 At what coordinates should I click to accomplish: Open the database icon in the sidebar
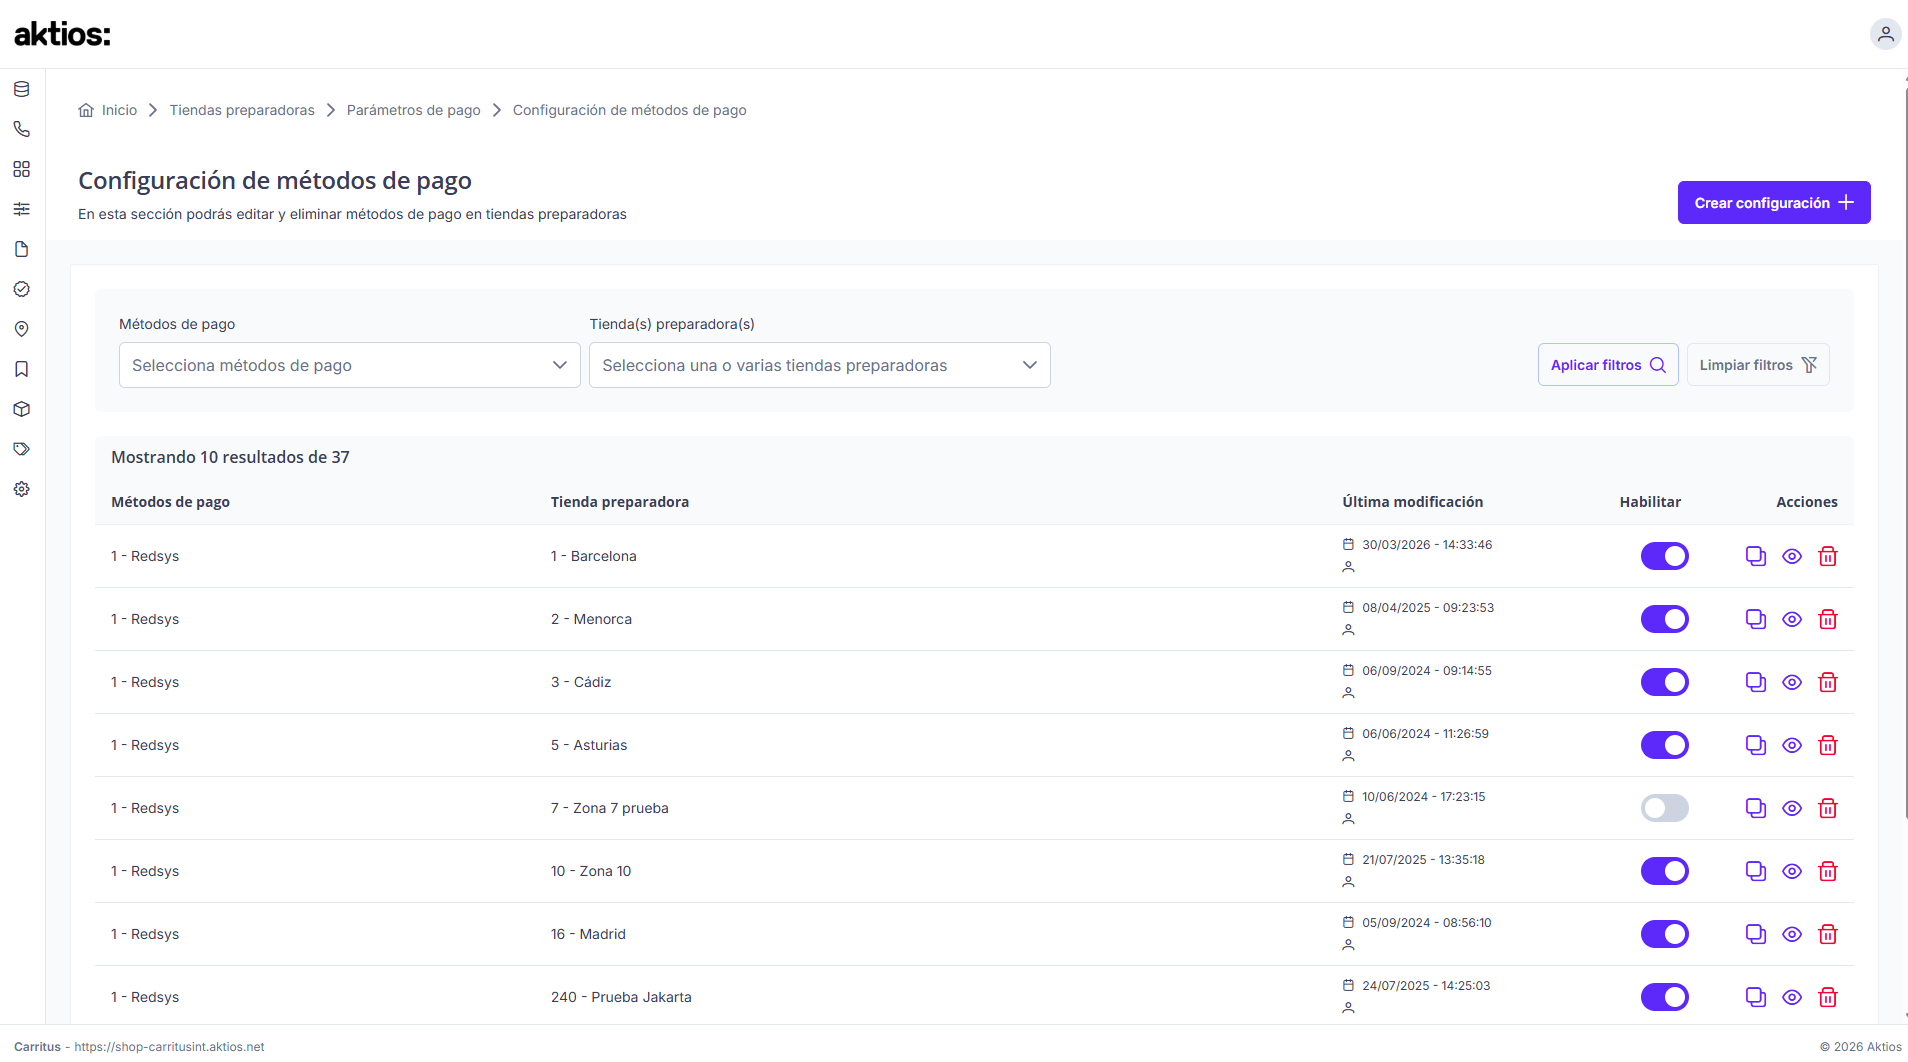click(21, 89)
